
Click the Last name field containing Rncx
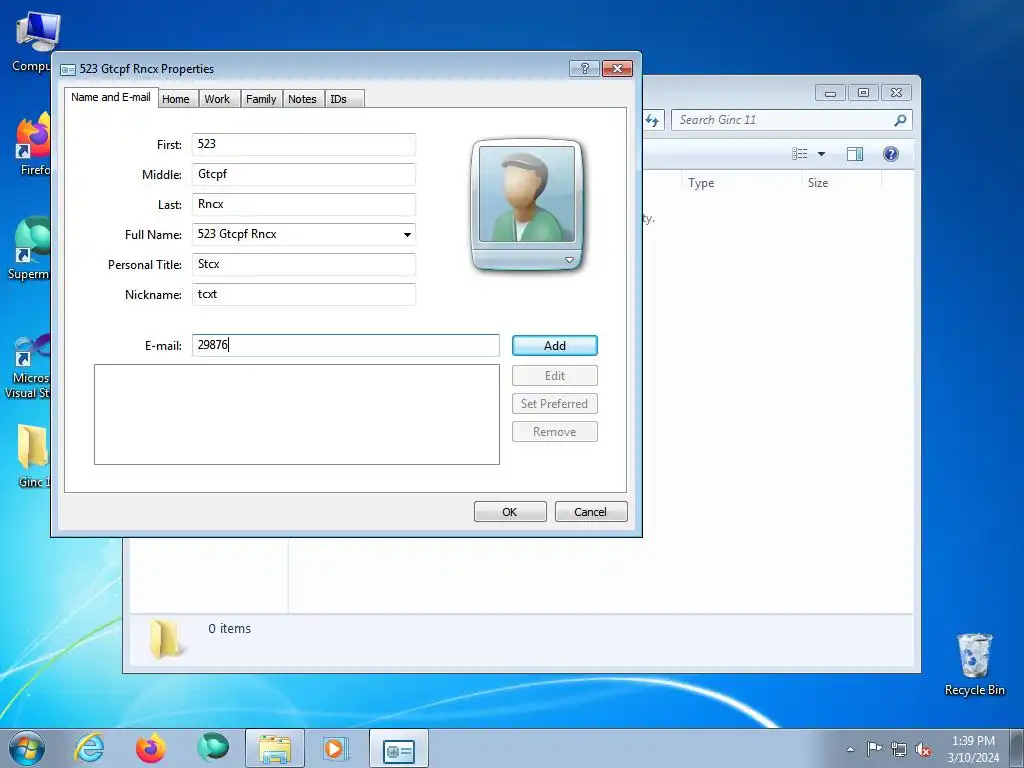(x=304, y=204)
